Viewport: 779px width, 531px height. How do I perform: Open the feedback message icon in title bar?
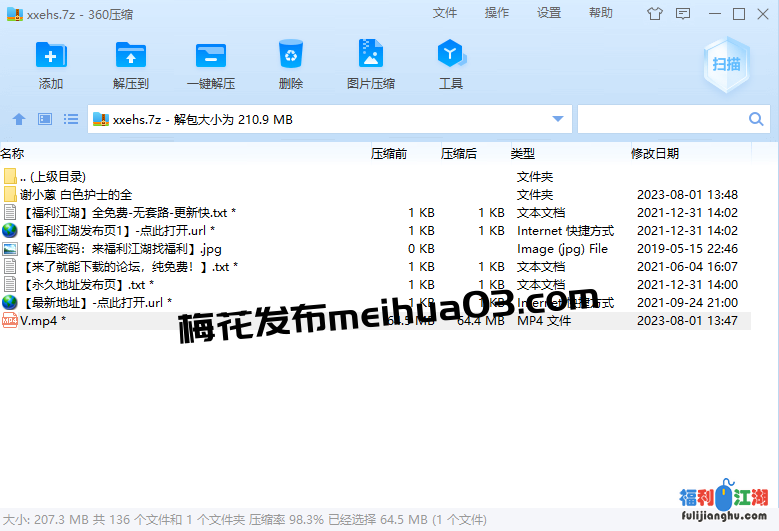683,14
